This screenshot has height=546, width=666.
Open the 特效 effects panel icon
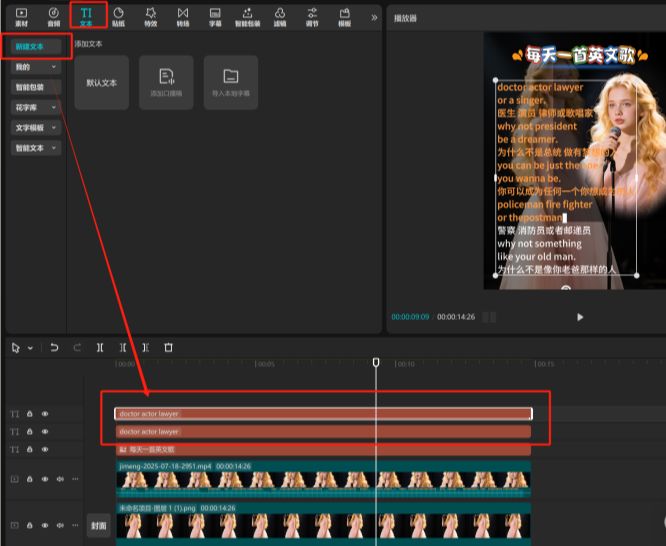pos(150,16)
